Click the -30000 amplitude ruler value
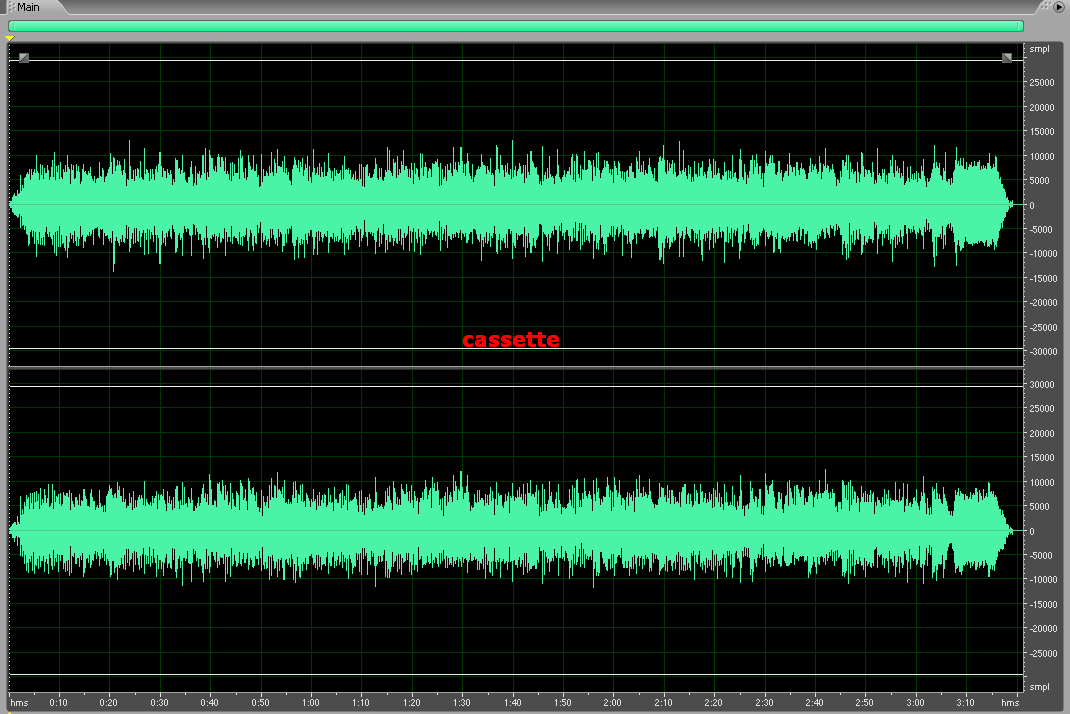The height and width of the screenshot is (714, 1070). pyautogui.click(x=1042, y=352)
